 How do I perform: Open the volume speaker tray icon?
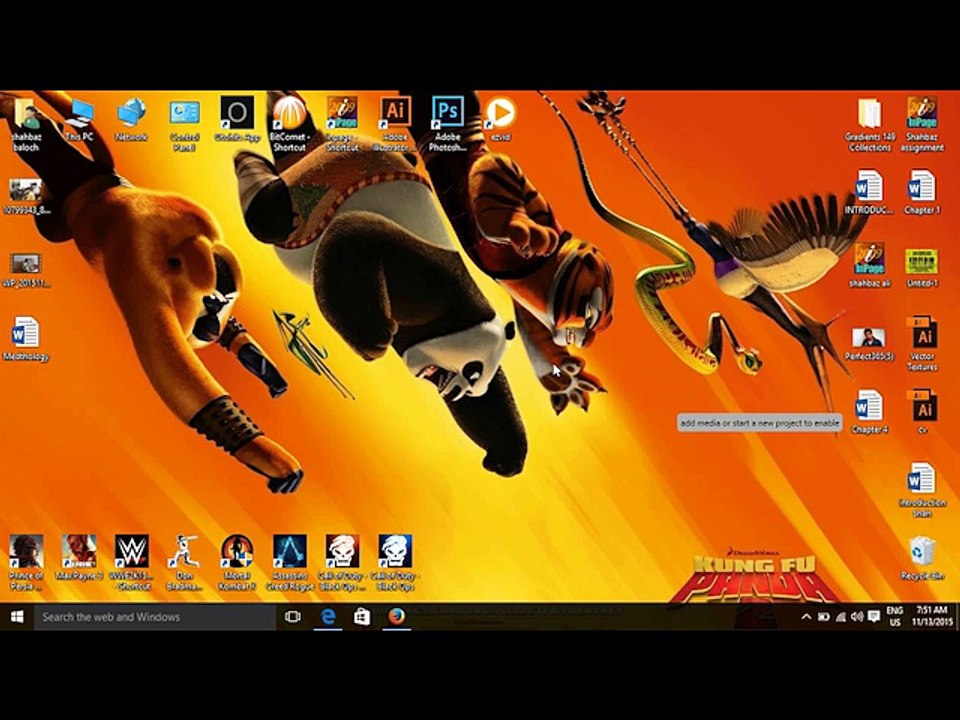[857, 617]
